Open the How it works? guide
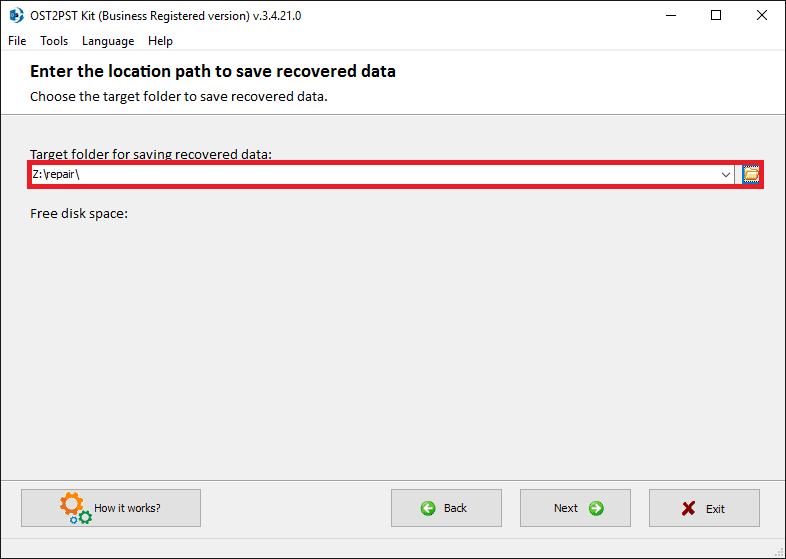The image size is (786, 559). pos(111,508)
